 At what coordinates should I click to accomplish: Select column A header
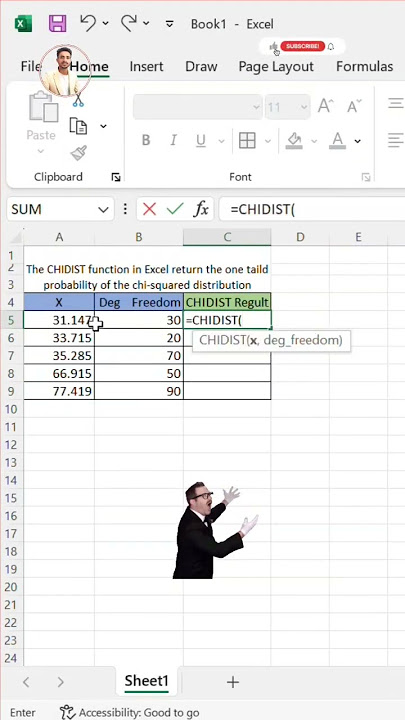tap(59, 237)
